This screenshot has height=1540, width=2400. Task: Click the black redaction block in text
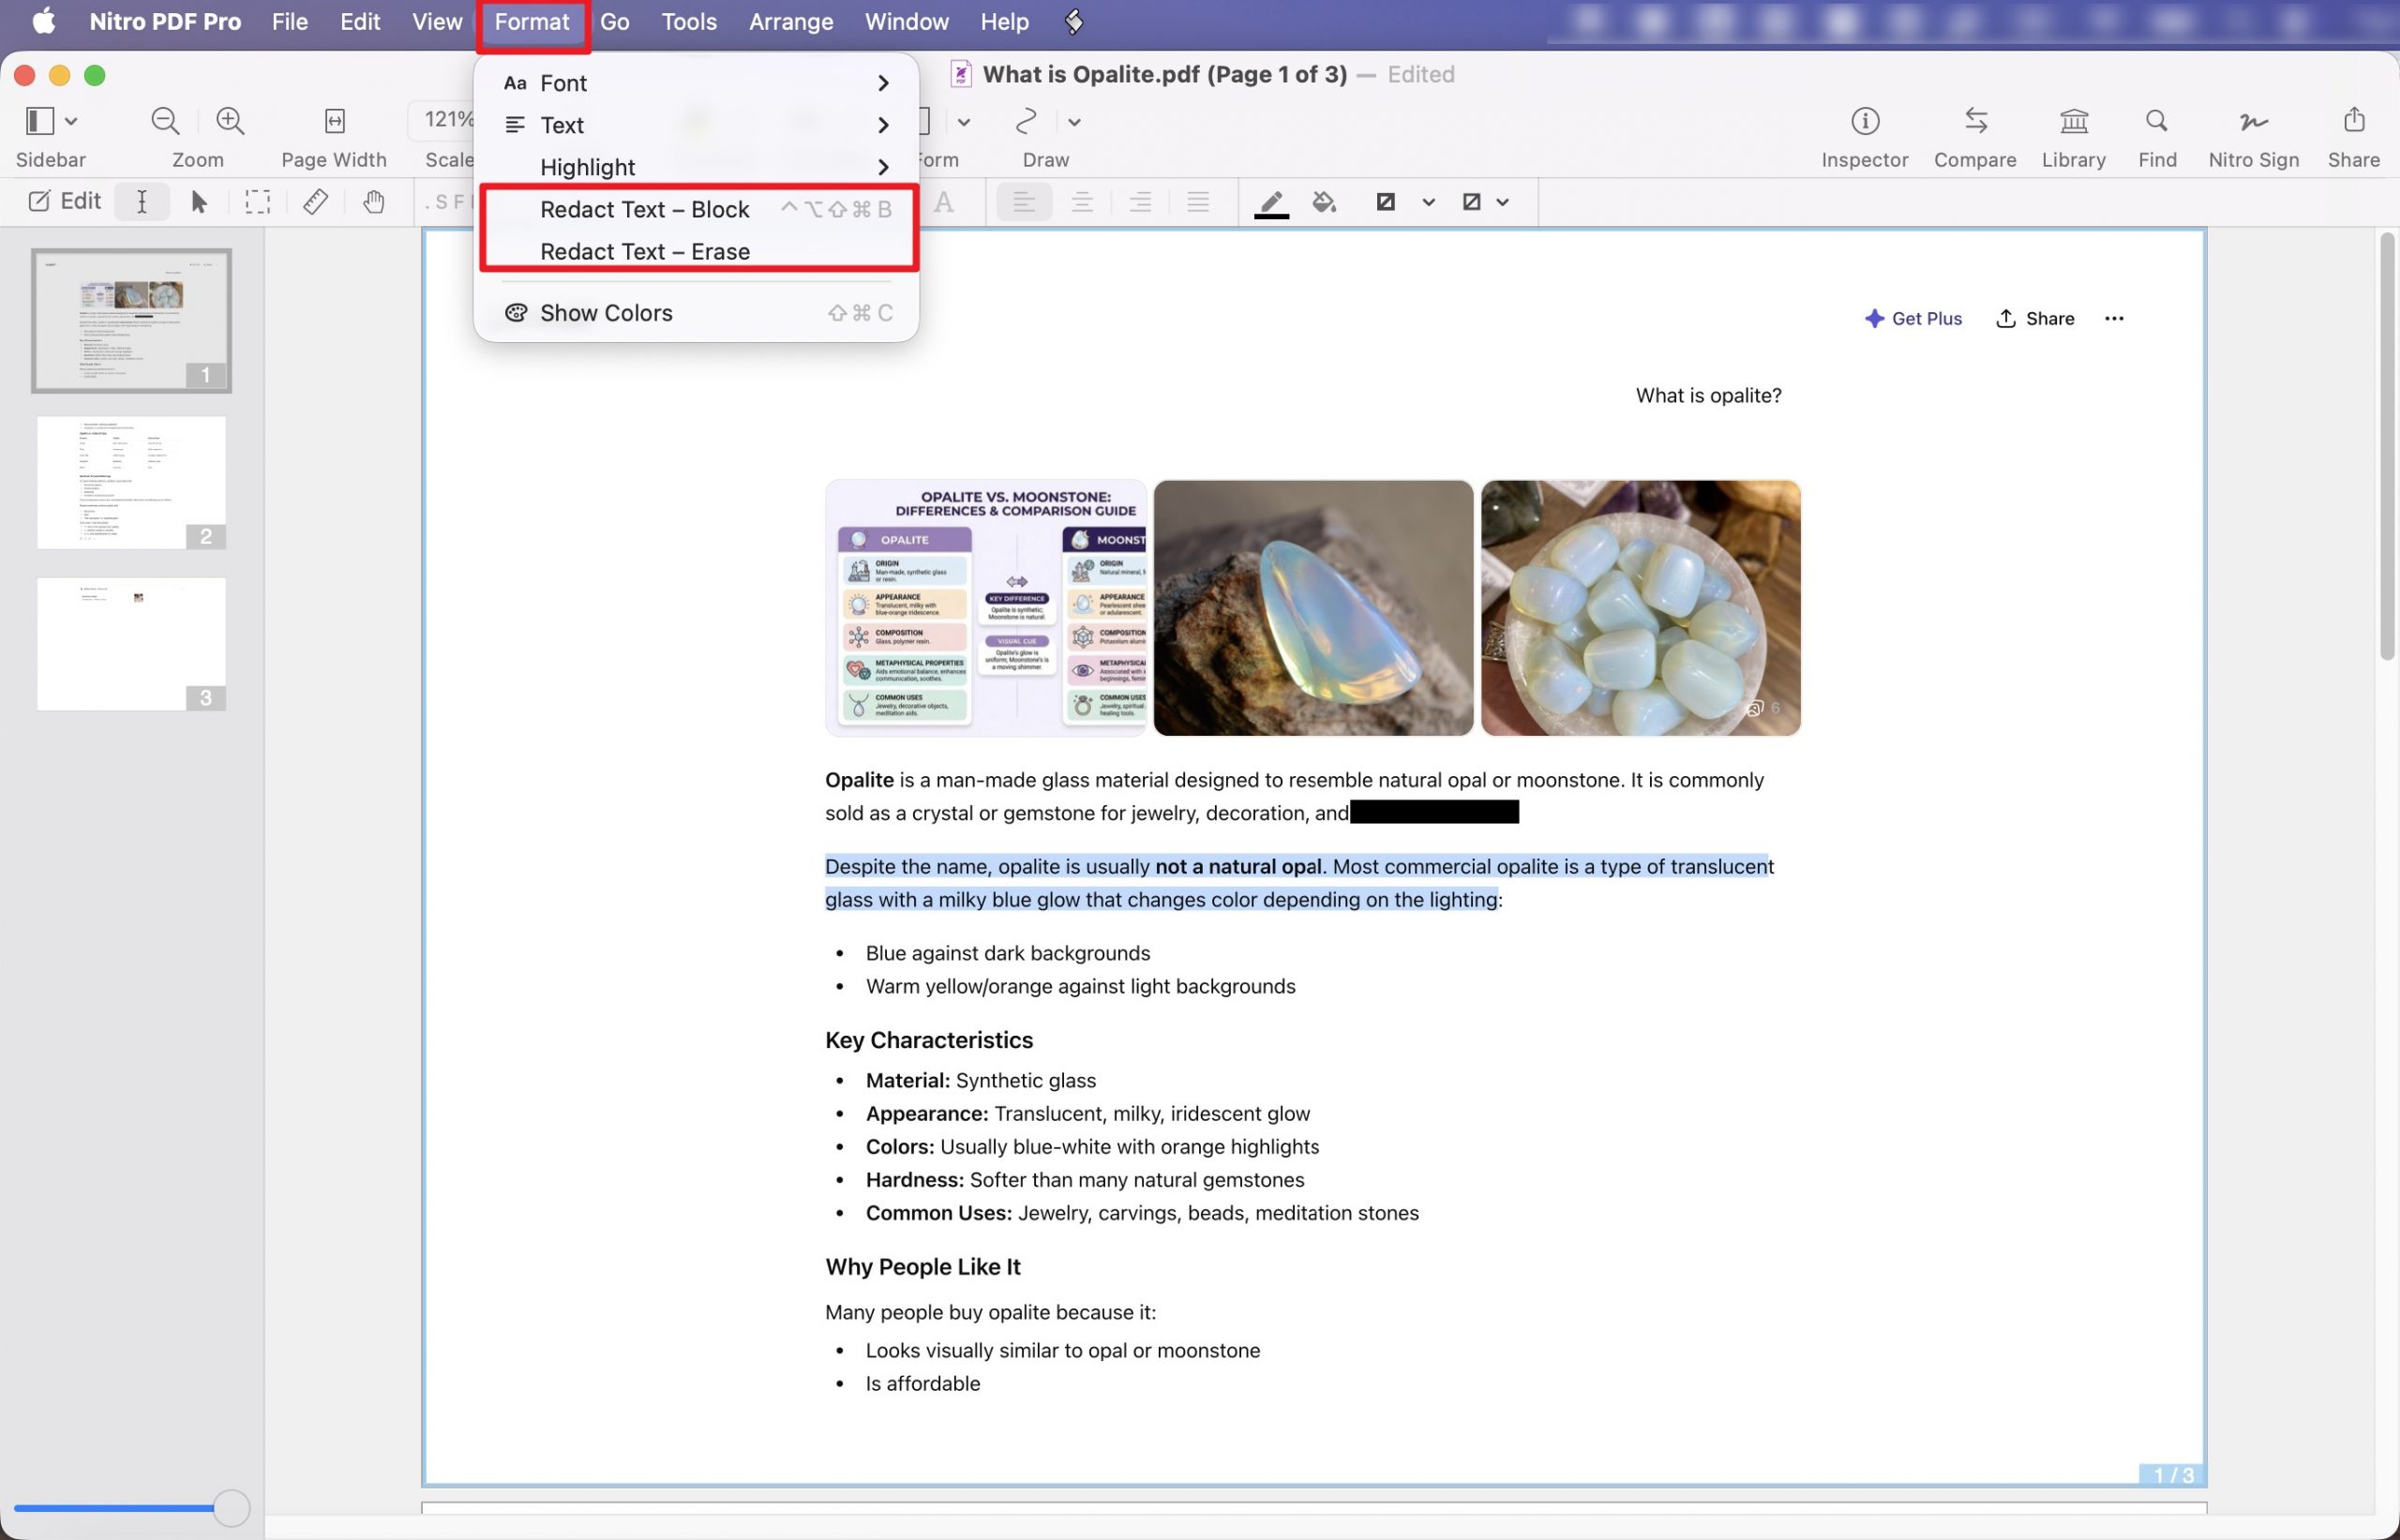[x=1434, y=812]
